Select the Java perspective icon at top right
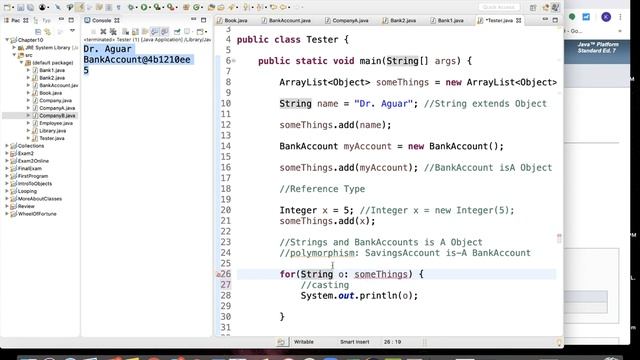This screenshot has height=360, width=640. click(555, 7)
